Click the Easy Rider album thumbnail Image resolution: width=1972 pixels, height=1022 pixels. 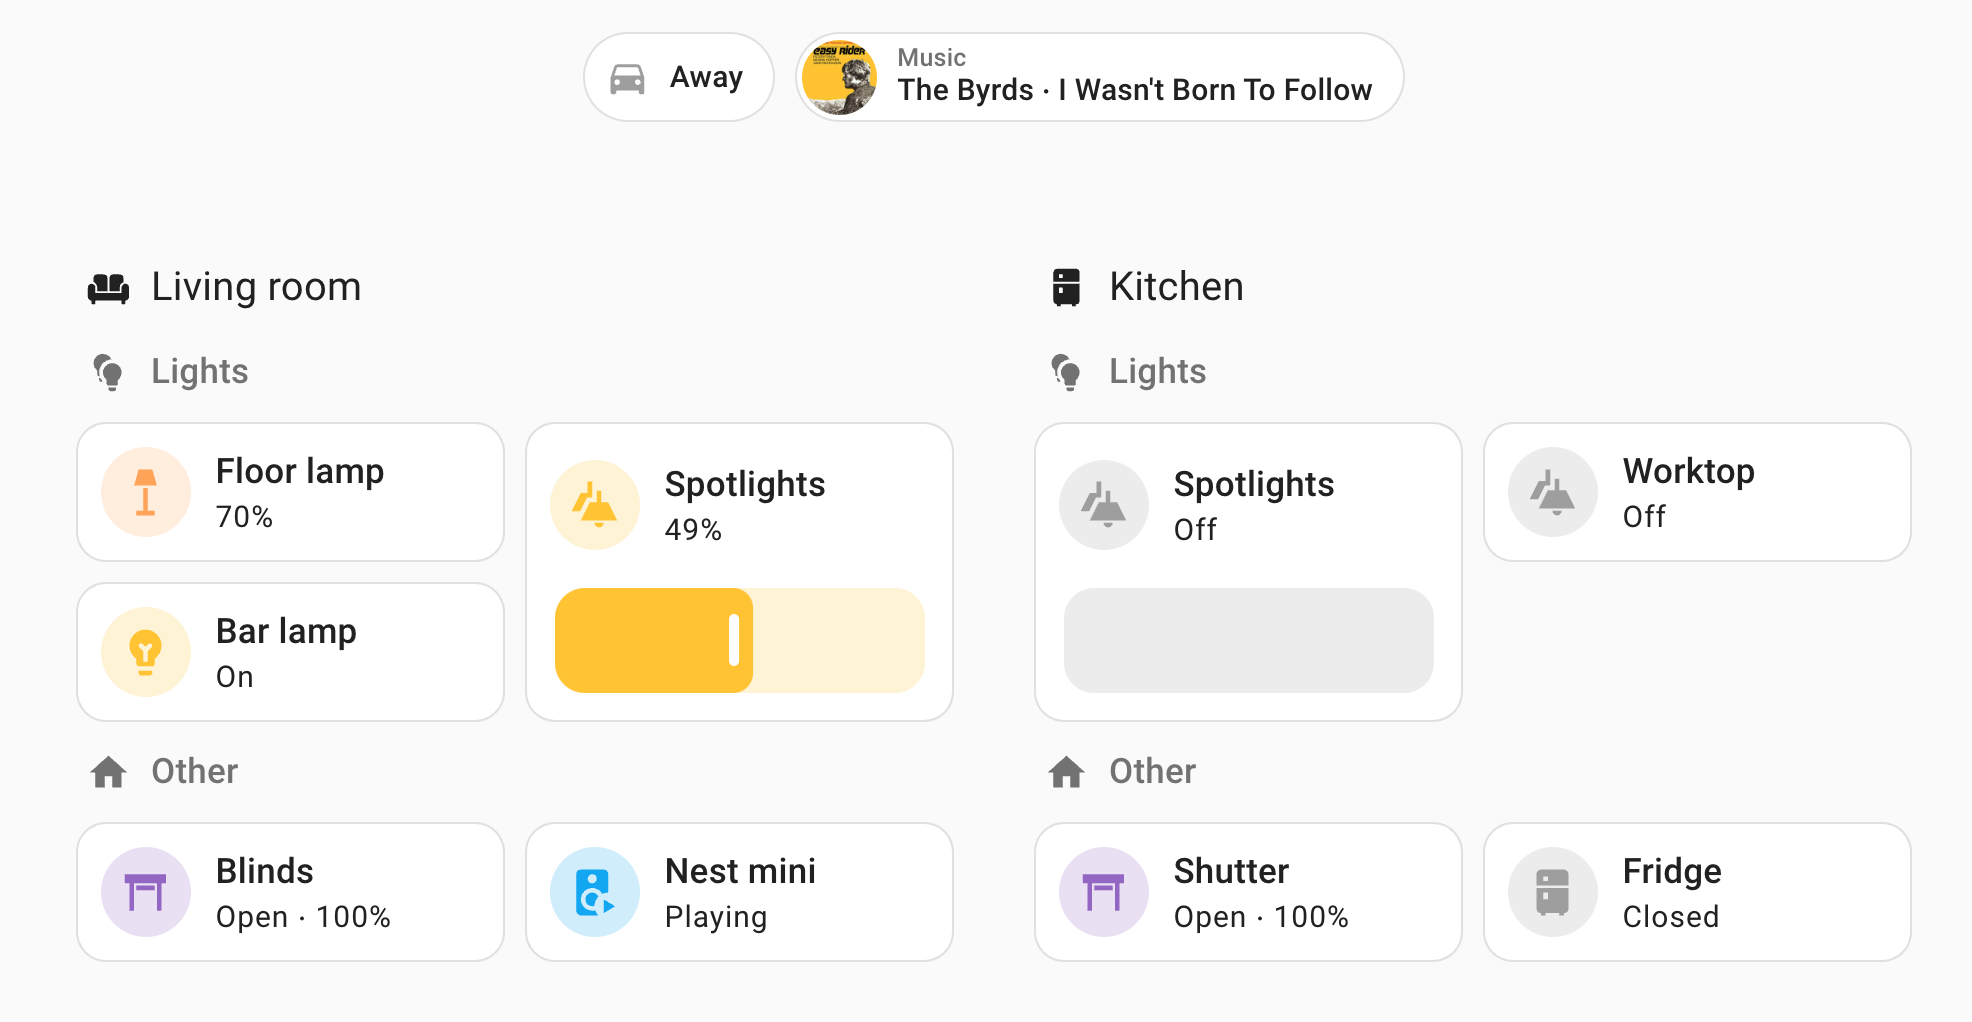point(839,77)
